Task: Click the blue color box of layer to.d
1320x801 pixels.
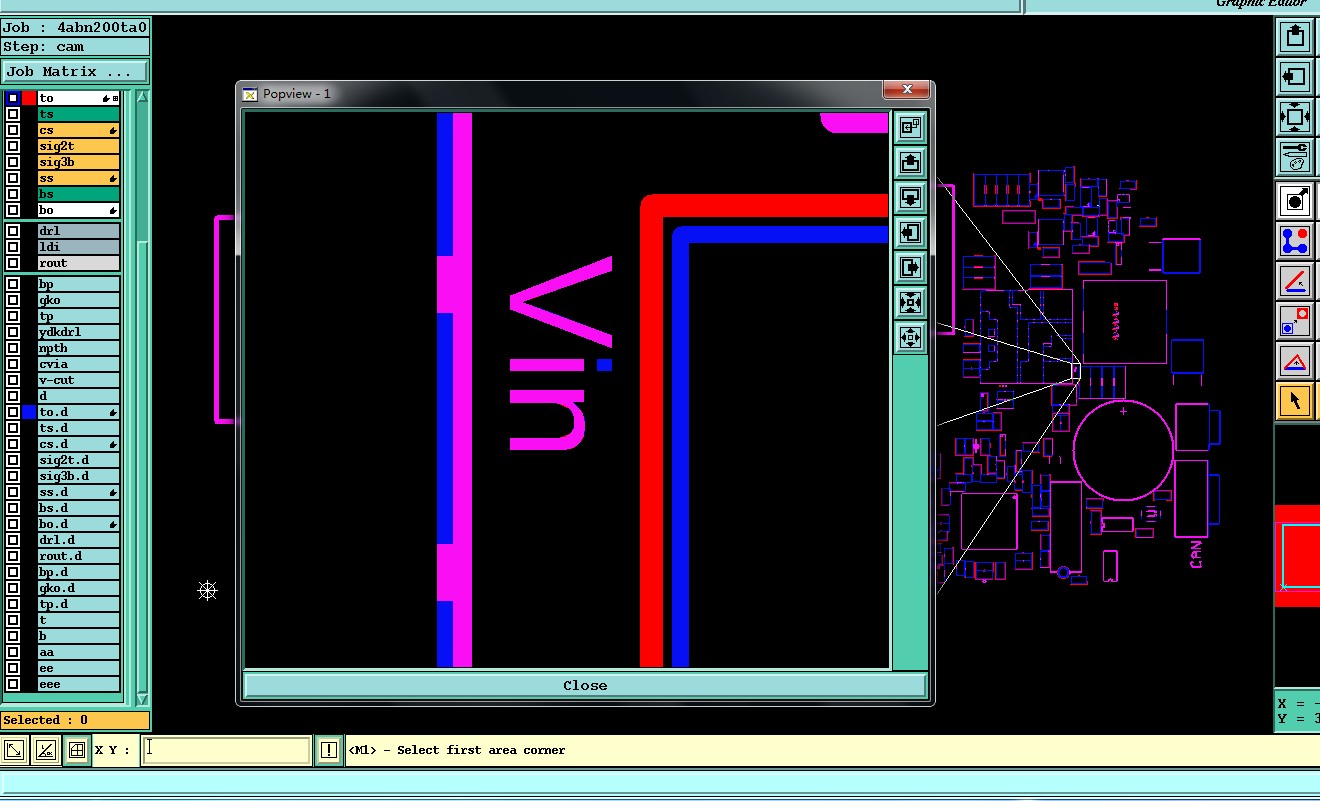Action: pos(29,412)
